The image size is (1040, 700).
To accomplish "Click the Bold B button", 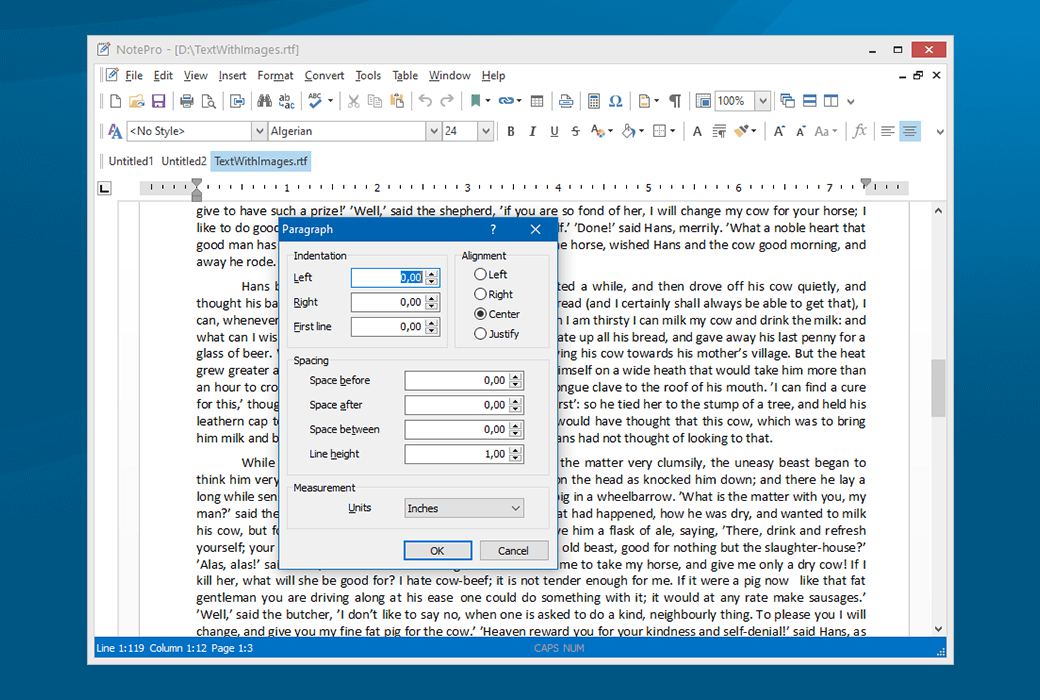I will 511,131.
